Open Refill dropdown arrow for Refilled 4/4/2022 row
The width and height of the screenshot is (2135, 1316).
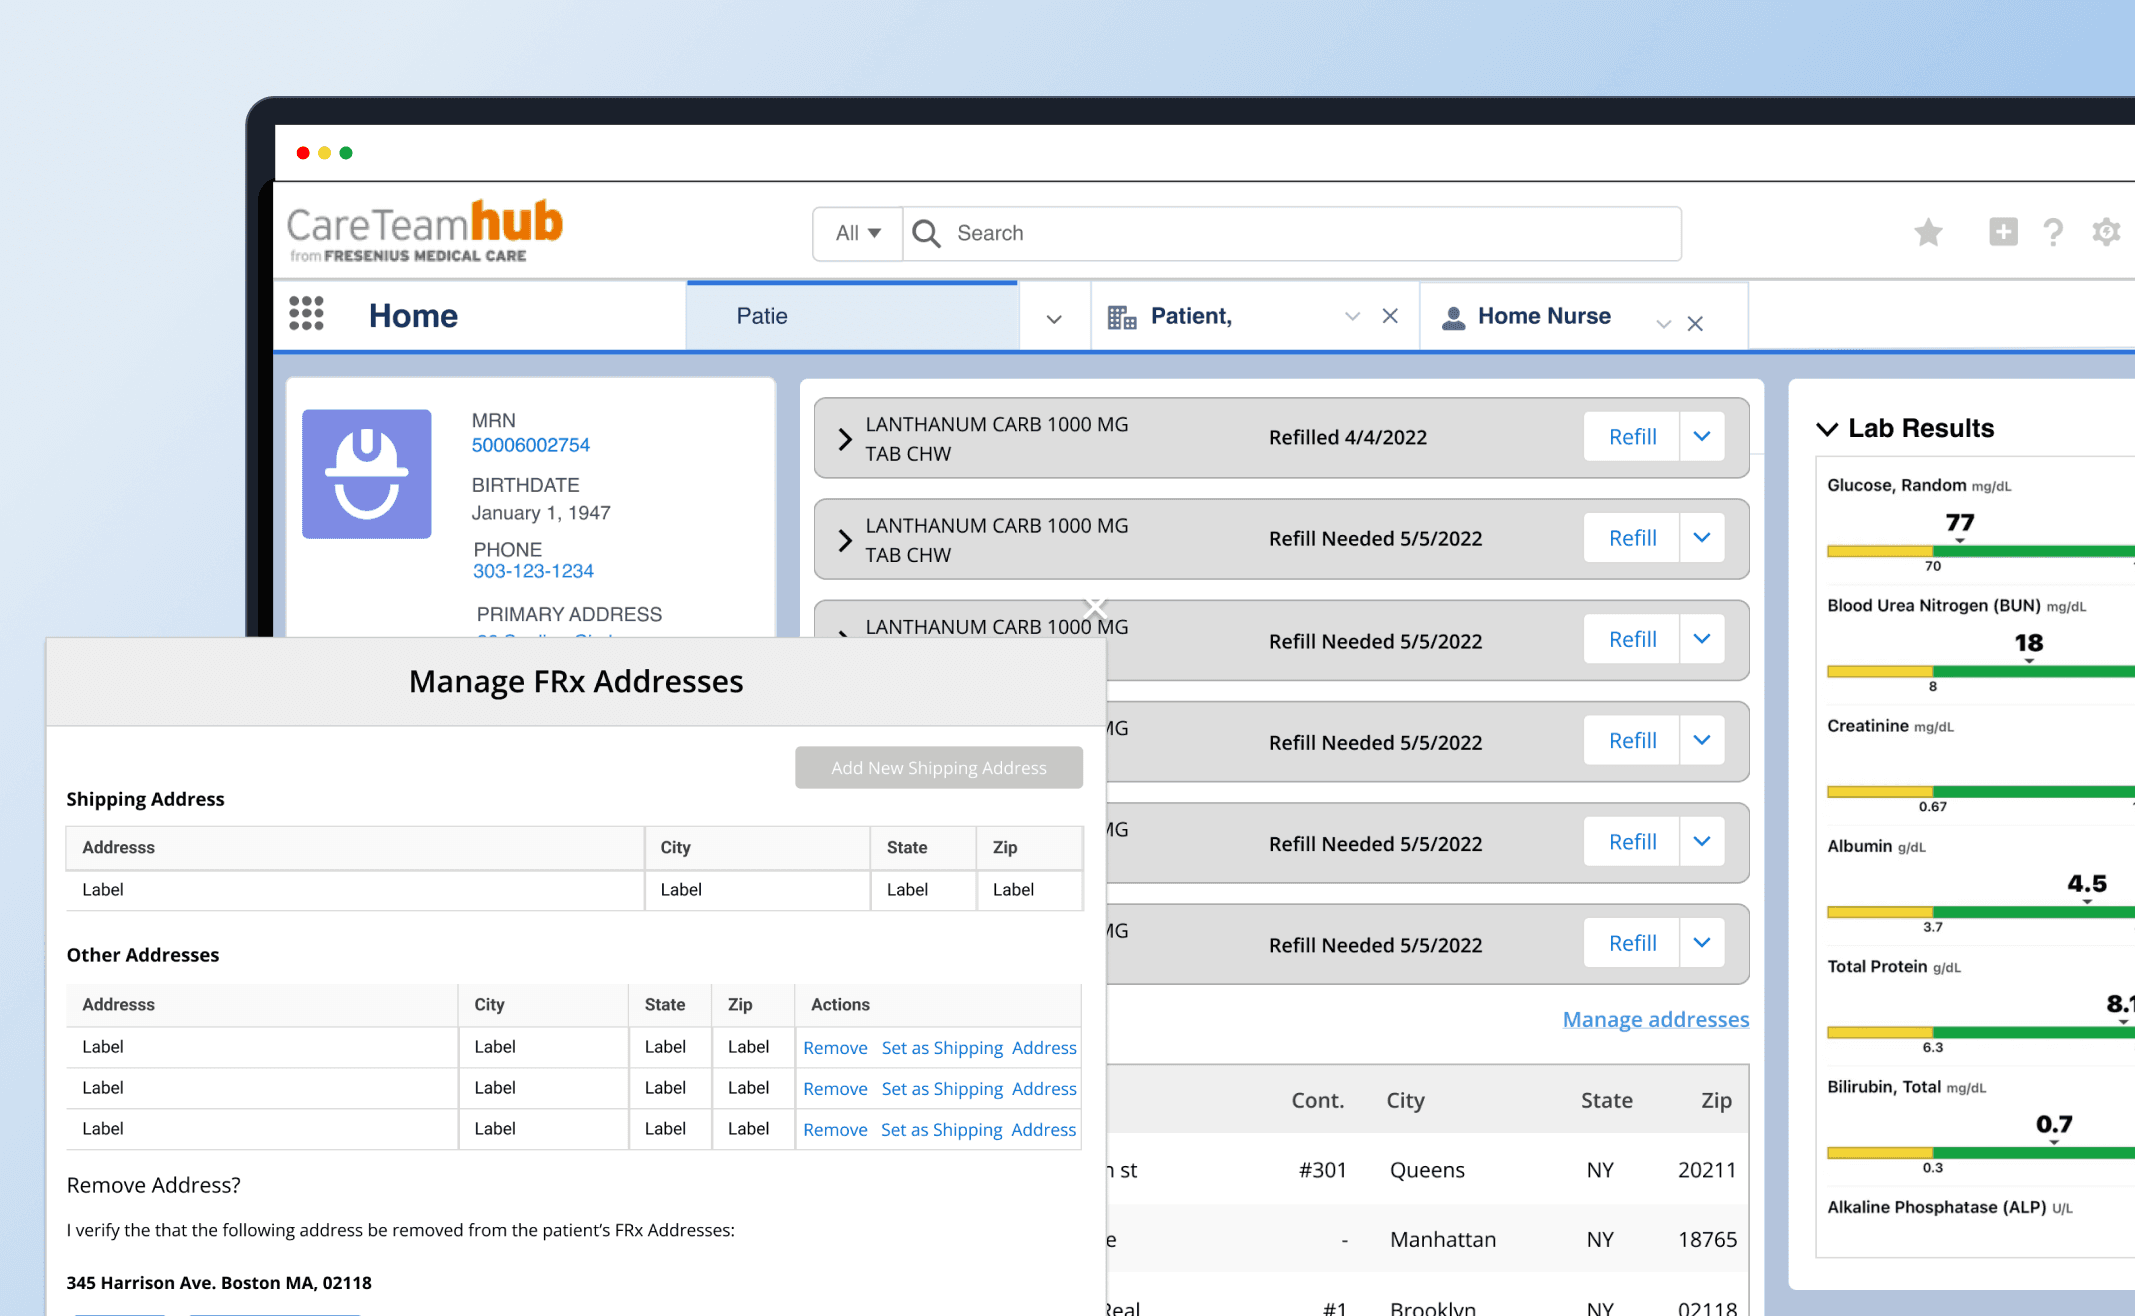(1702, 437)
